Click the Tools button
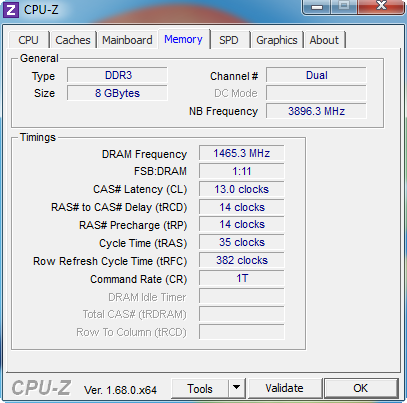 coord(200,389)
